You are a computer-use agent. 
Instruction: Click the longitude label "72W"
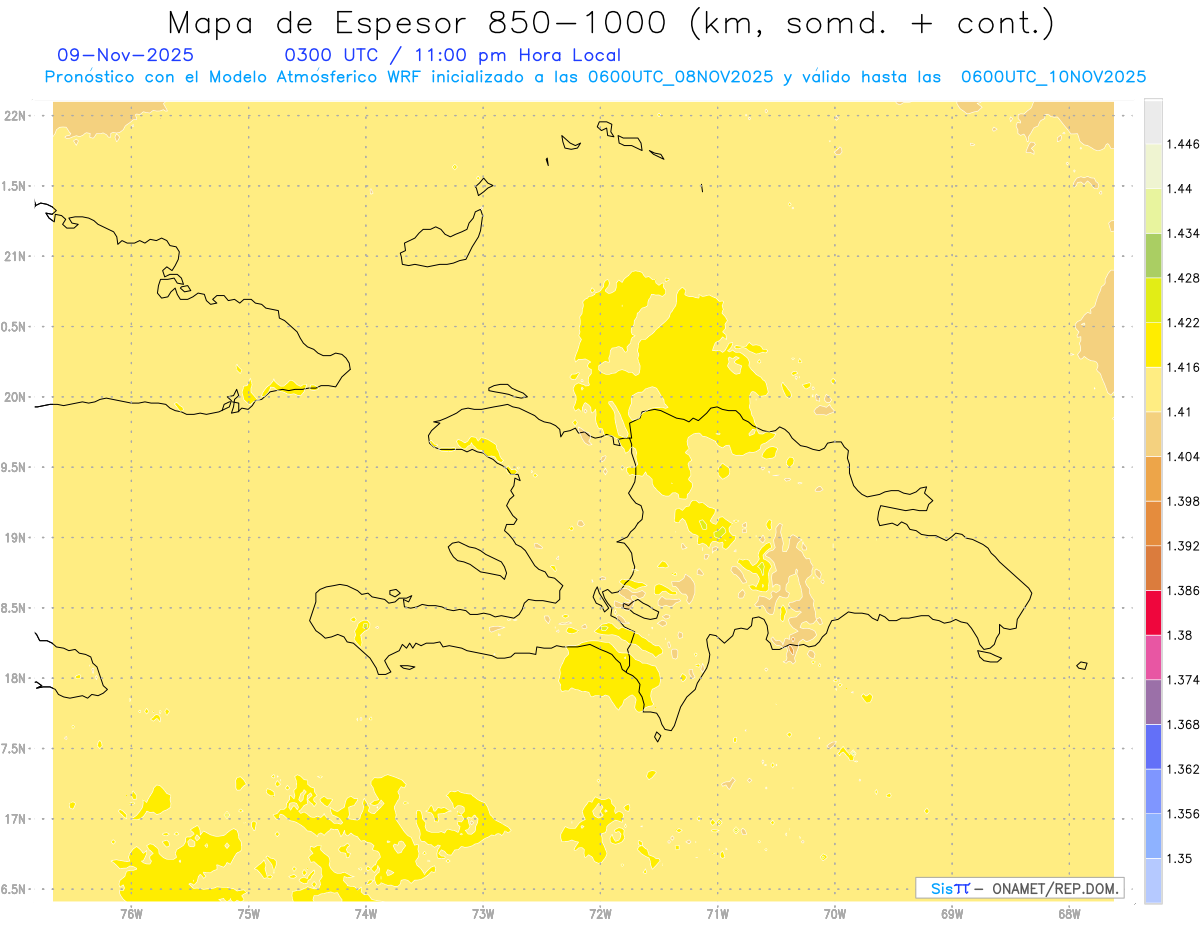pos(600,913)
